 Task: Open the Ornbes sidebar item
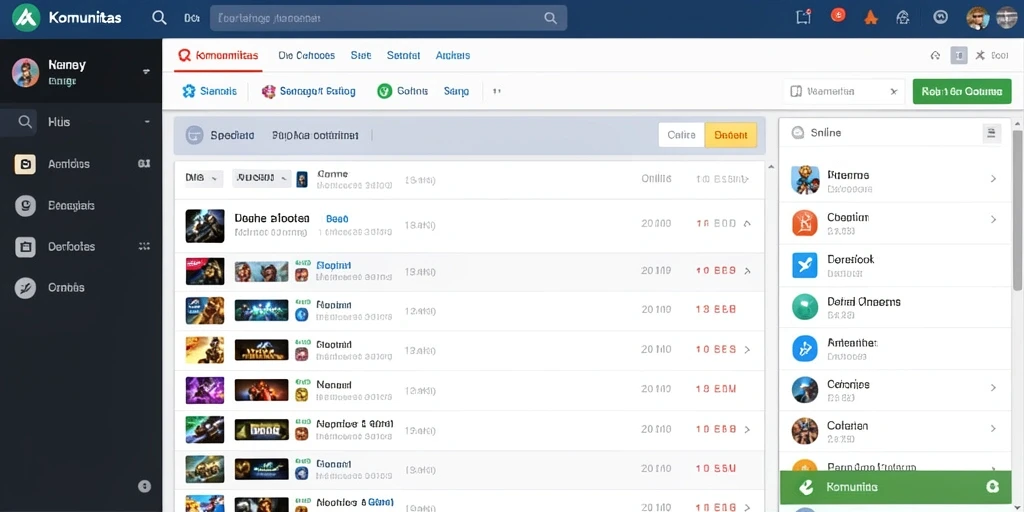click(x=81, y=287)
